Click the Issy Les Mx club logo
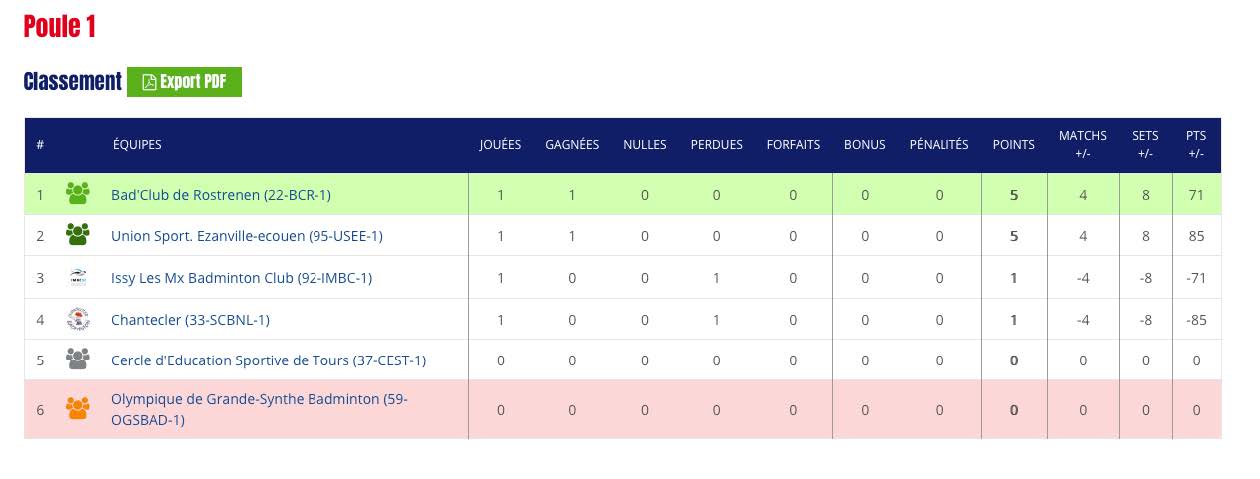 tap(77, 277)
